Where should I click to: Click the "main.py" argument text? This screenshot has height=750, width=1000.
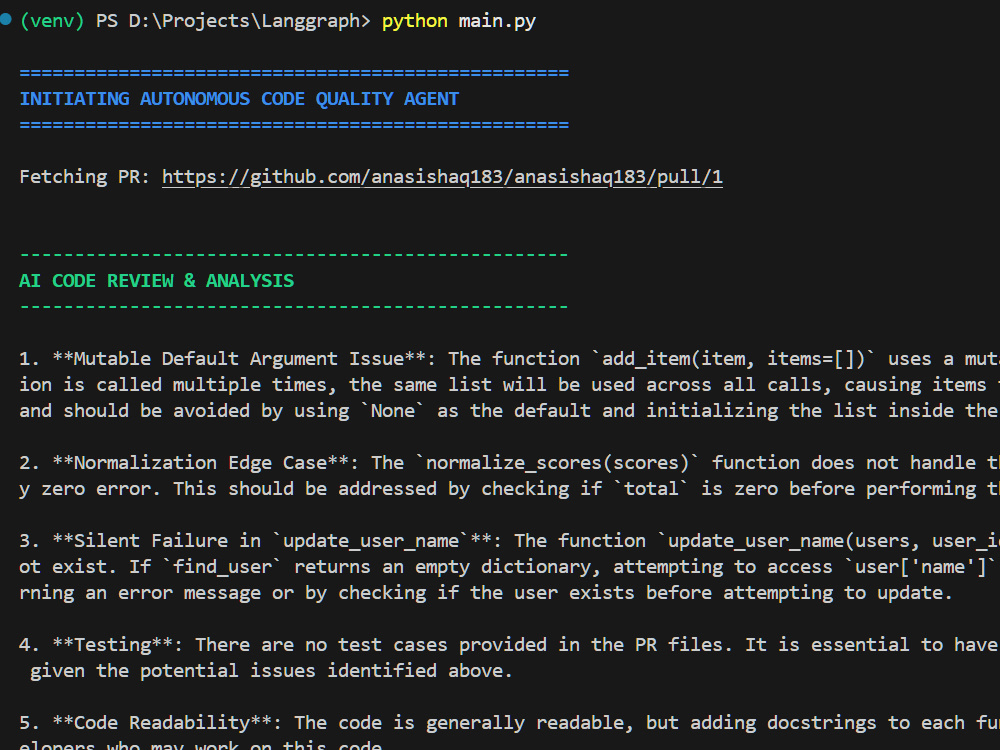click(497, 21)
